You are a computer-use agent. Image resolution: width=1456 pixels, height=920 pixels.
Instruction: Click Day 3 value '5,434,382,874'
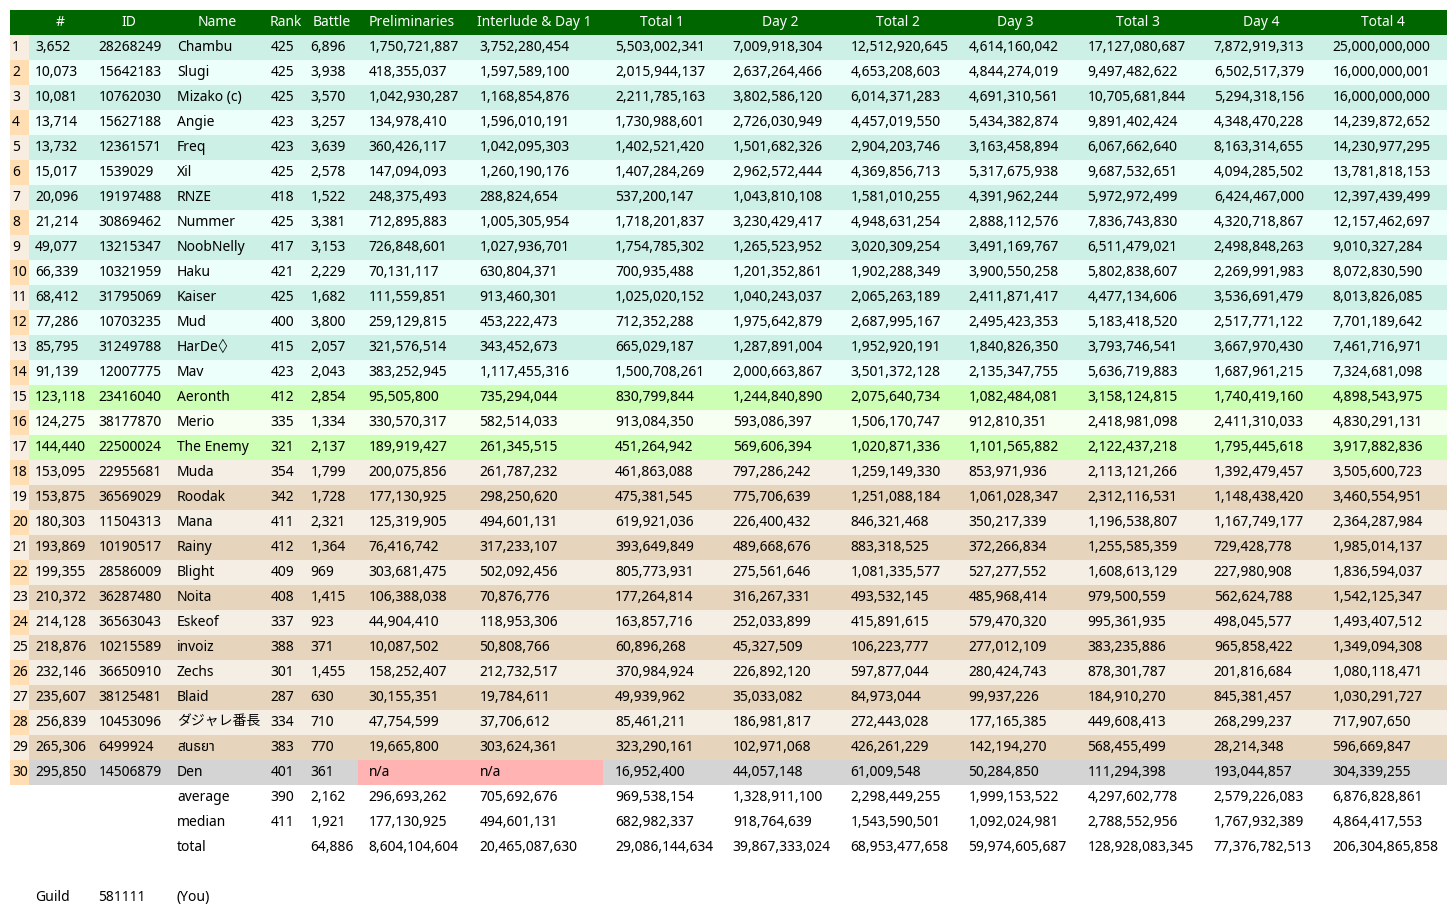[1013, 121]
